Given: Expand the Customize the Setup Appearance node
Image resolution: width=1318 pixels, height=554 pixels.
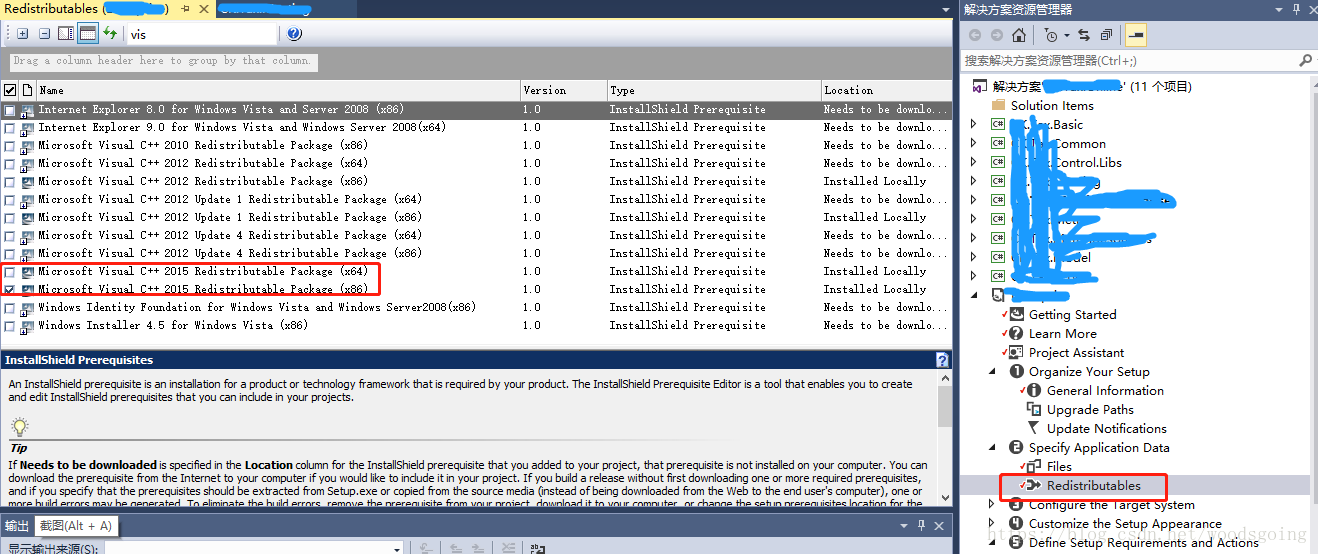Looking at the screenshot, I should (x=992, y=523).
